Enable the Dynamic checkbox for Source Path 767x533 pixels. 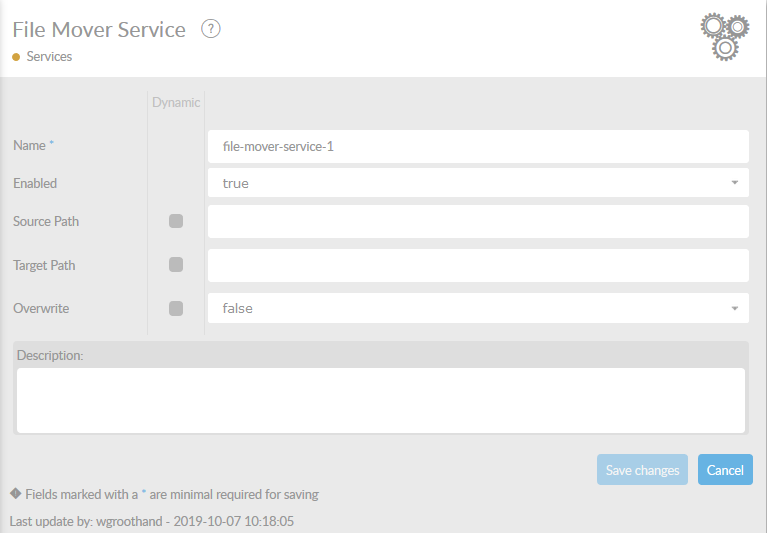coord(176,221)
